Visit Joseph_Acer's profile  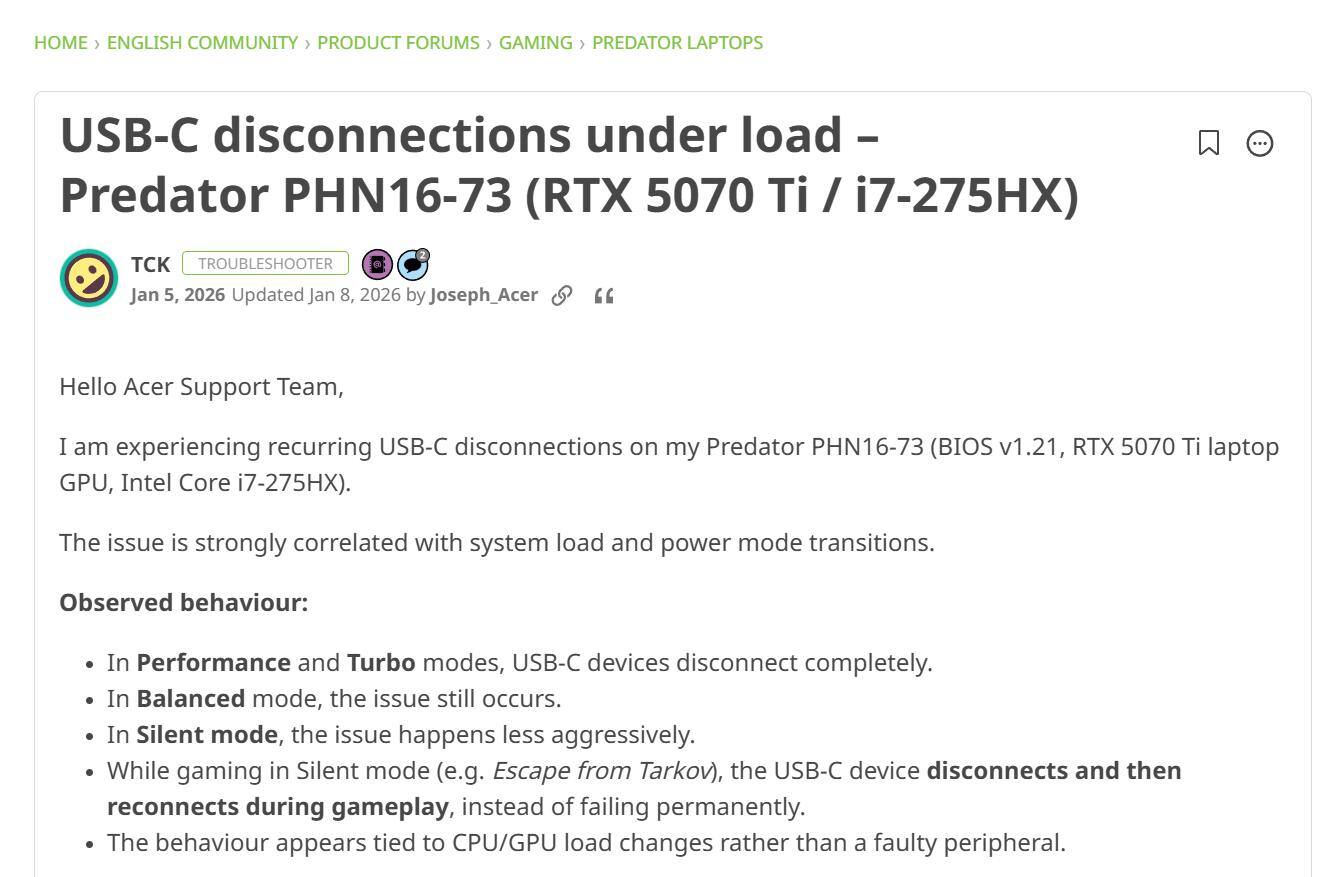484,295
